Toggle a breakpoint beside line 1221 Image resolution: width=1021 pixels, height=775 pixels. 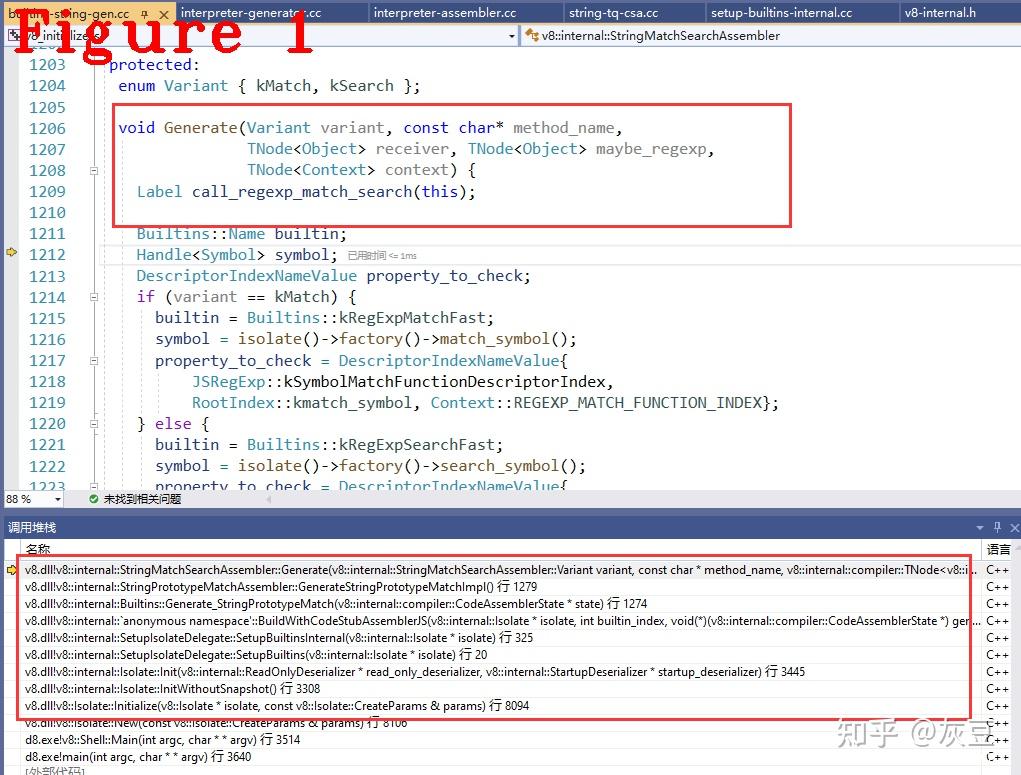[11, 444]
